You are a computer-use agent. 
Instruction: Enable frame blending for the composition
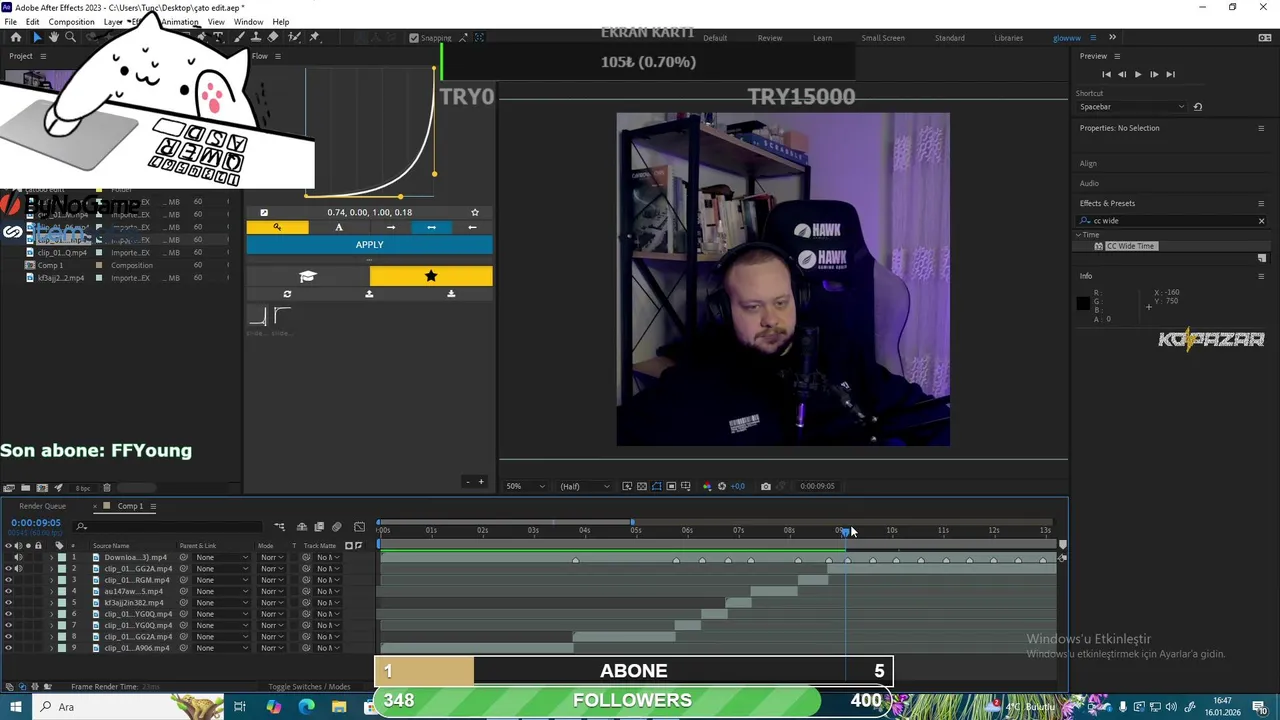[319, 527]
